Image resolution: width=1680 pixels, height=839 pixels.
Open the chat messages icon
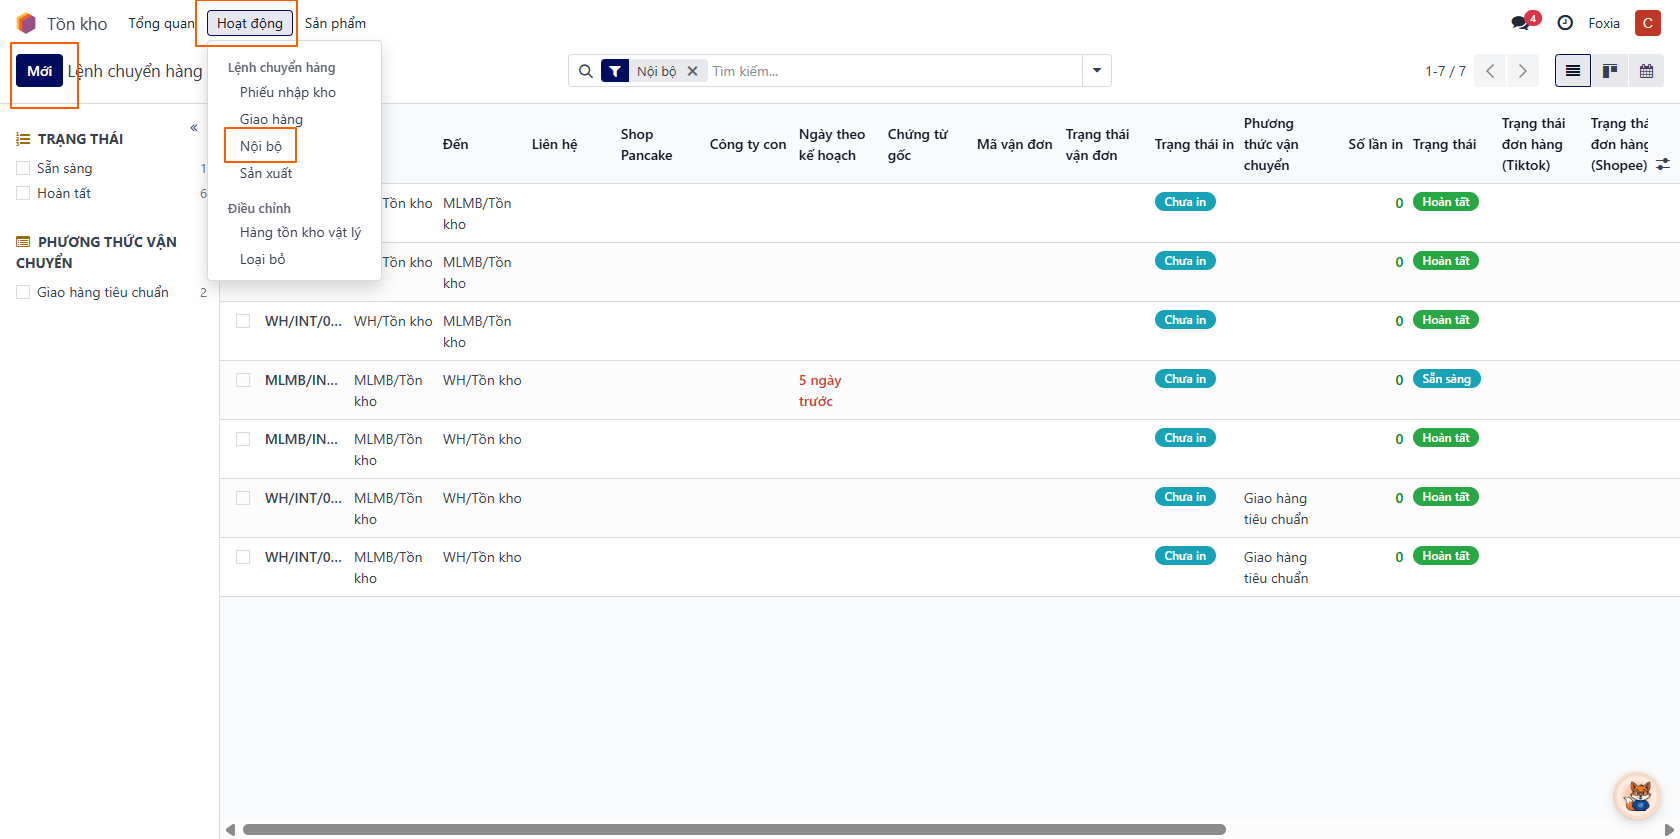click(1522, 22)
